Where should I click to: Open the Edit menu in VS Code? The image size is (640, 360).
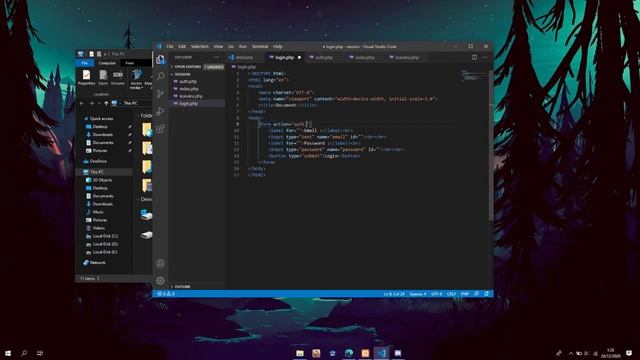coord(182,47)
